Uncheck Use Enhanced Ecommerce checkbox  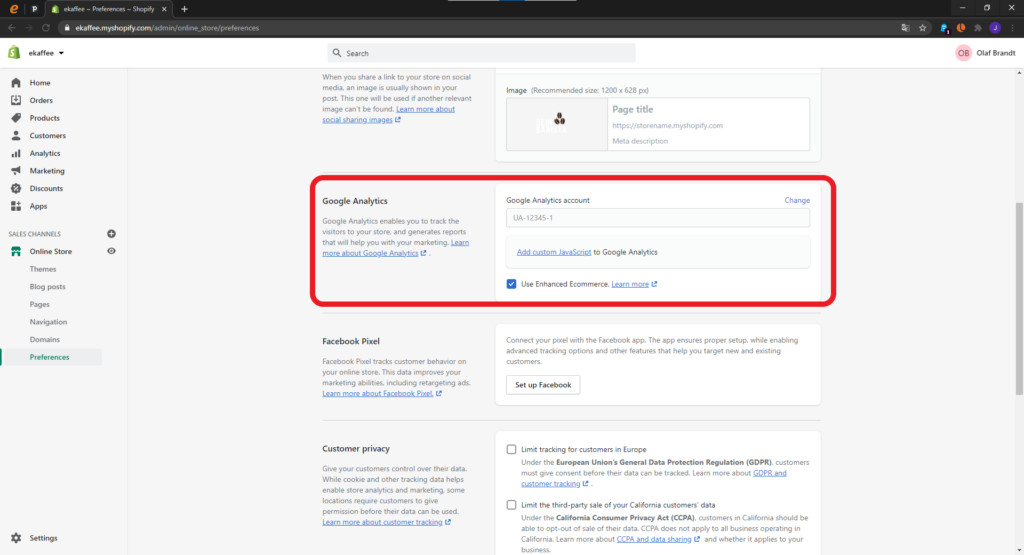click(511, 284)
